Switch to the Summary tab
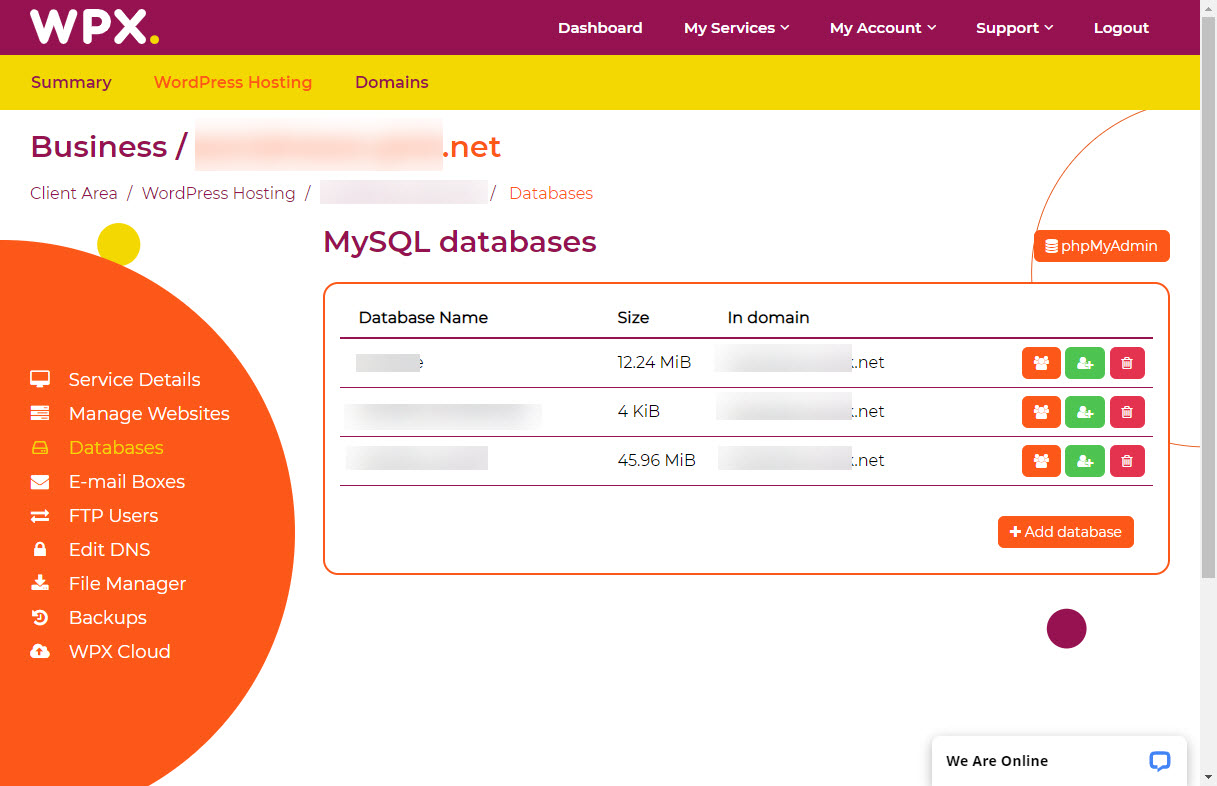1217x786 pixels. 71,82
